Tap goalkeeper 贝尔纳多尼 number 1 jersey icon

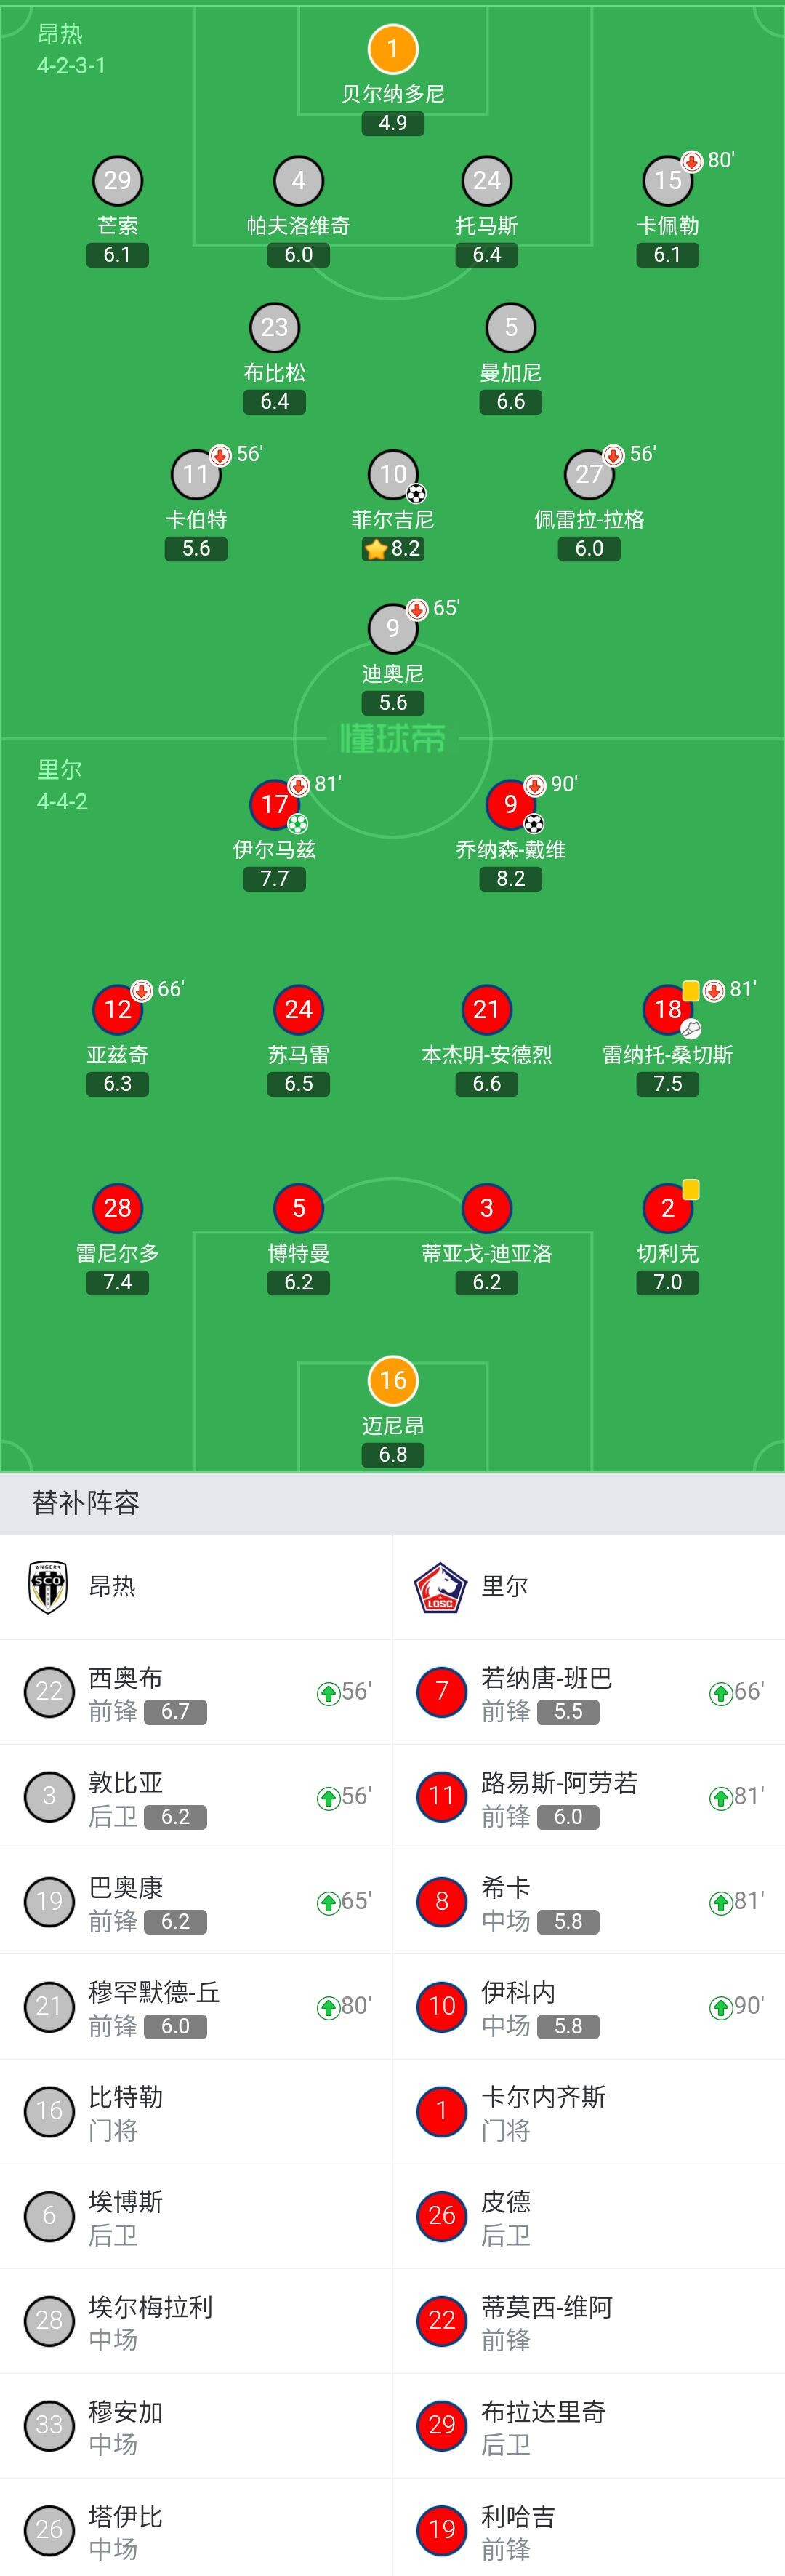pyautogui.click(x=392, y=49)
